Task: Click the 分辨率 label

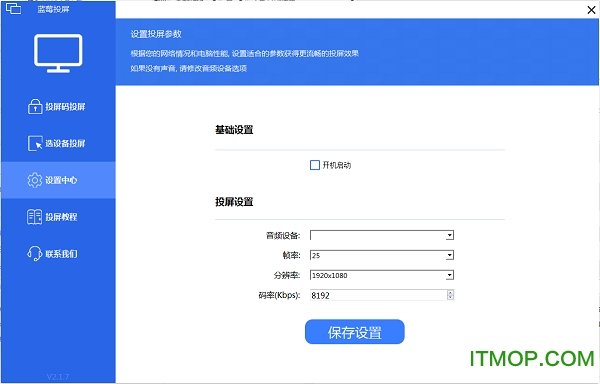Action: click(287, 275)
